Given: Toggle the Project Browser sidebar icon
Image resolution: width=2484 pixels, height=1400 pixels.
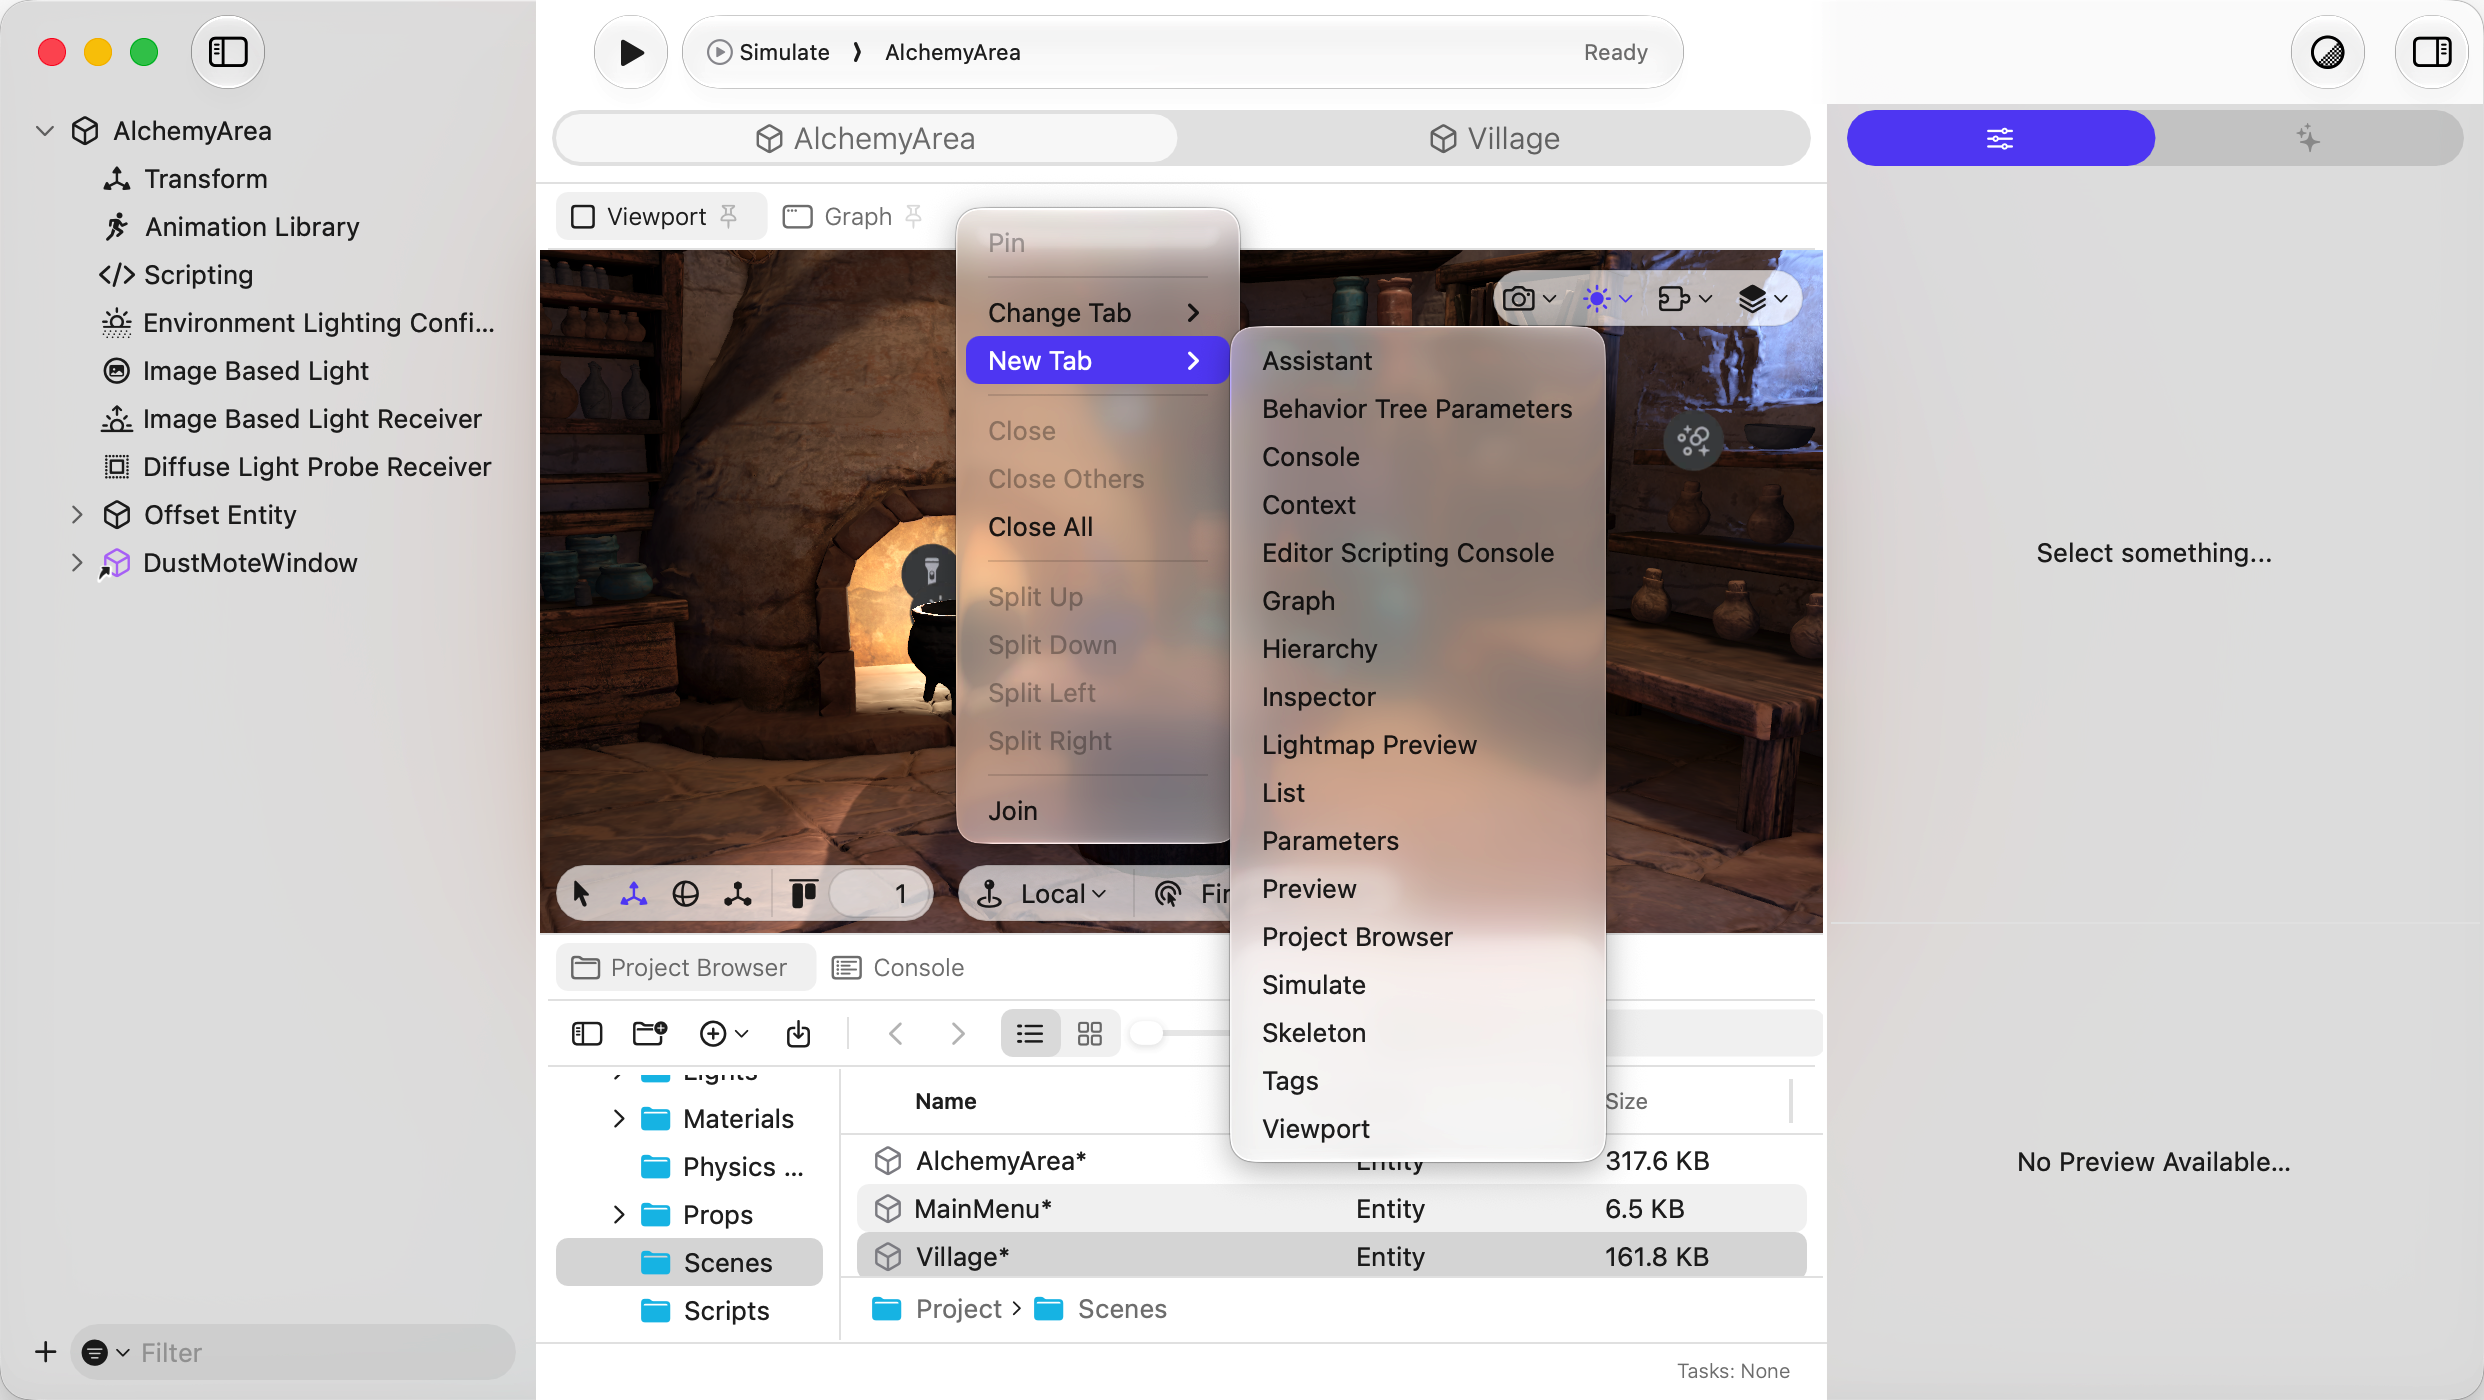Looking at the screenshot, I should tap(587, 1034).
